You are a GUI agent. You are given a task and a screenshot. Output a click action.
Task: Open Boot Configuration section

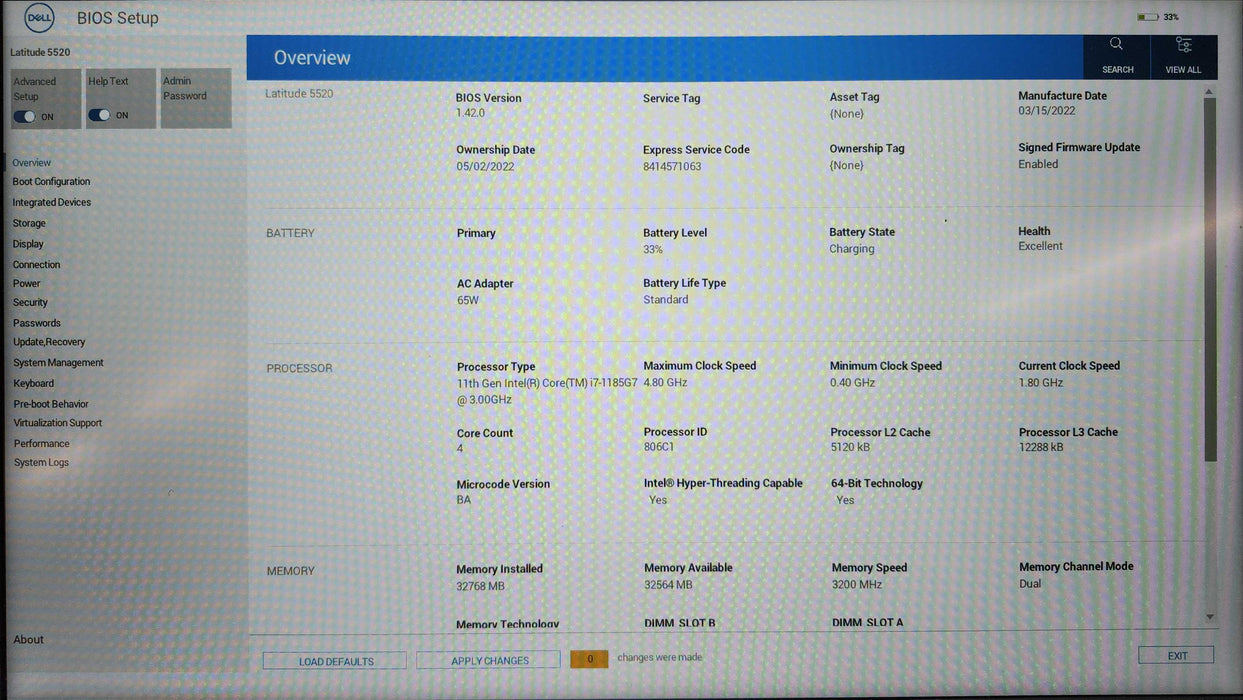[x=51, y=182]
